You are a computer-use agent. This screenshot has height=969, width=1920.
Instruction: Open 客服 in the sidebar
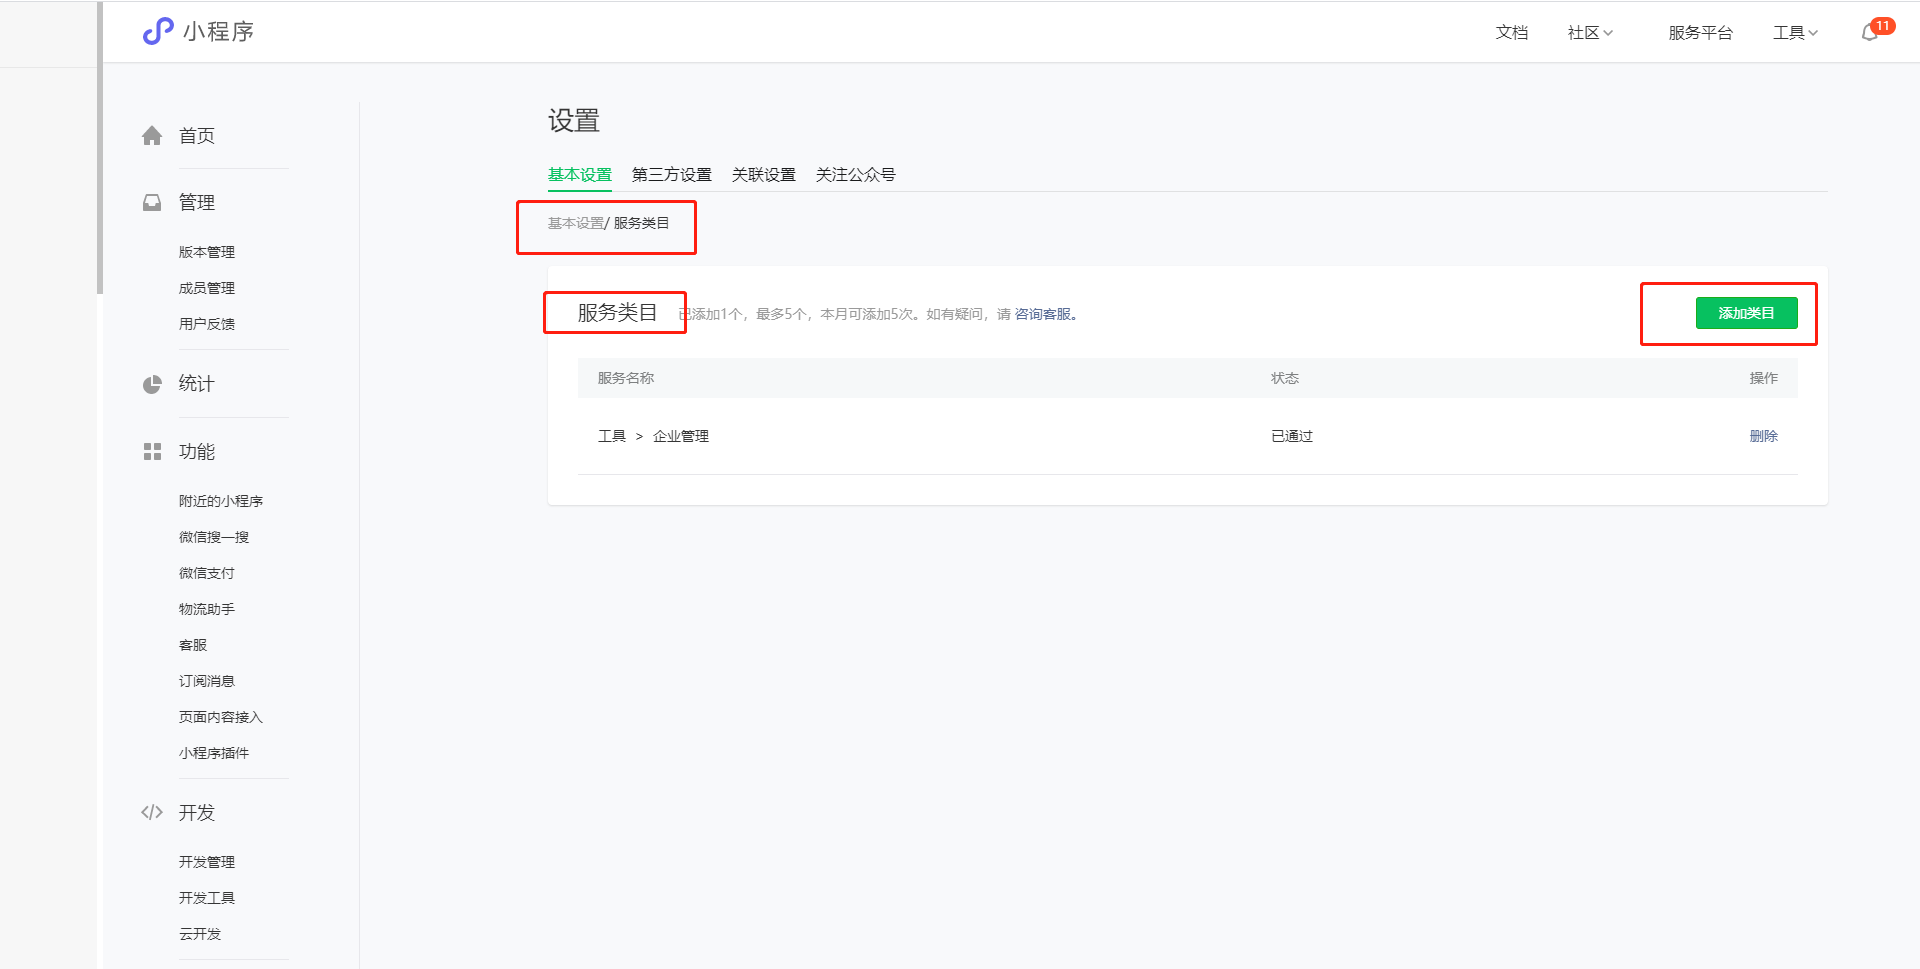(192, 645)
